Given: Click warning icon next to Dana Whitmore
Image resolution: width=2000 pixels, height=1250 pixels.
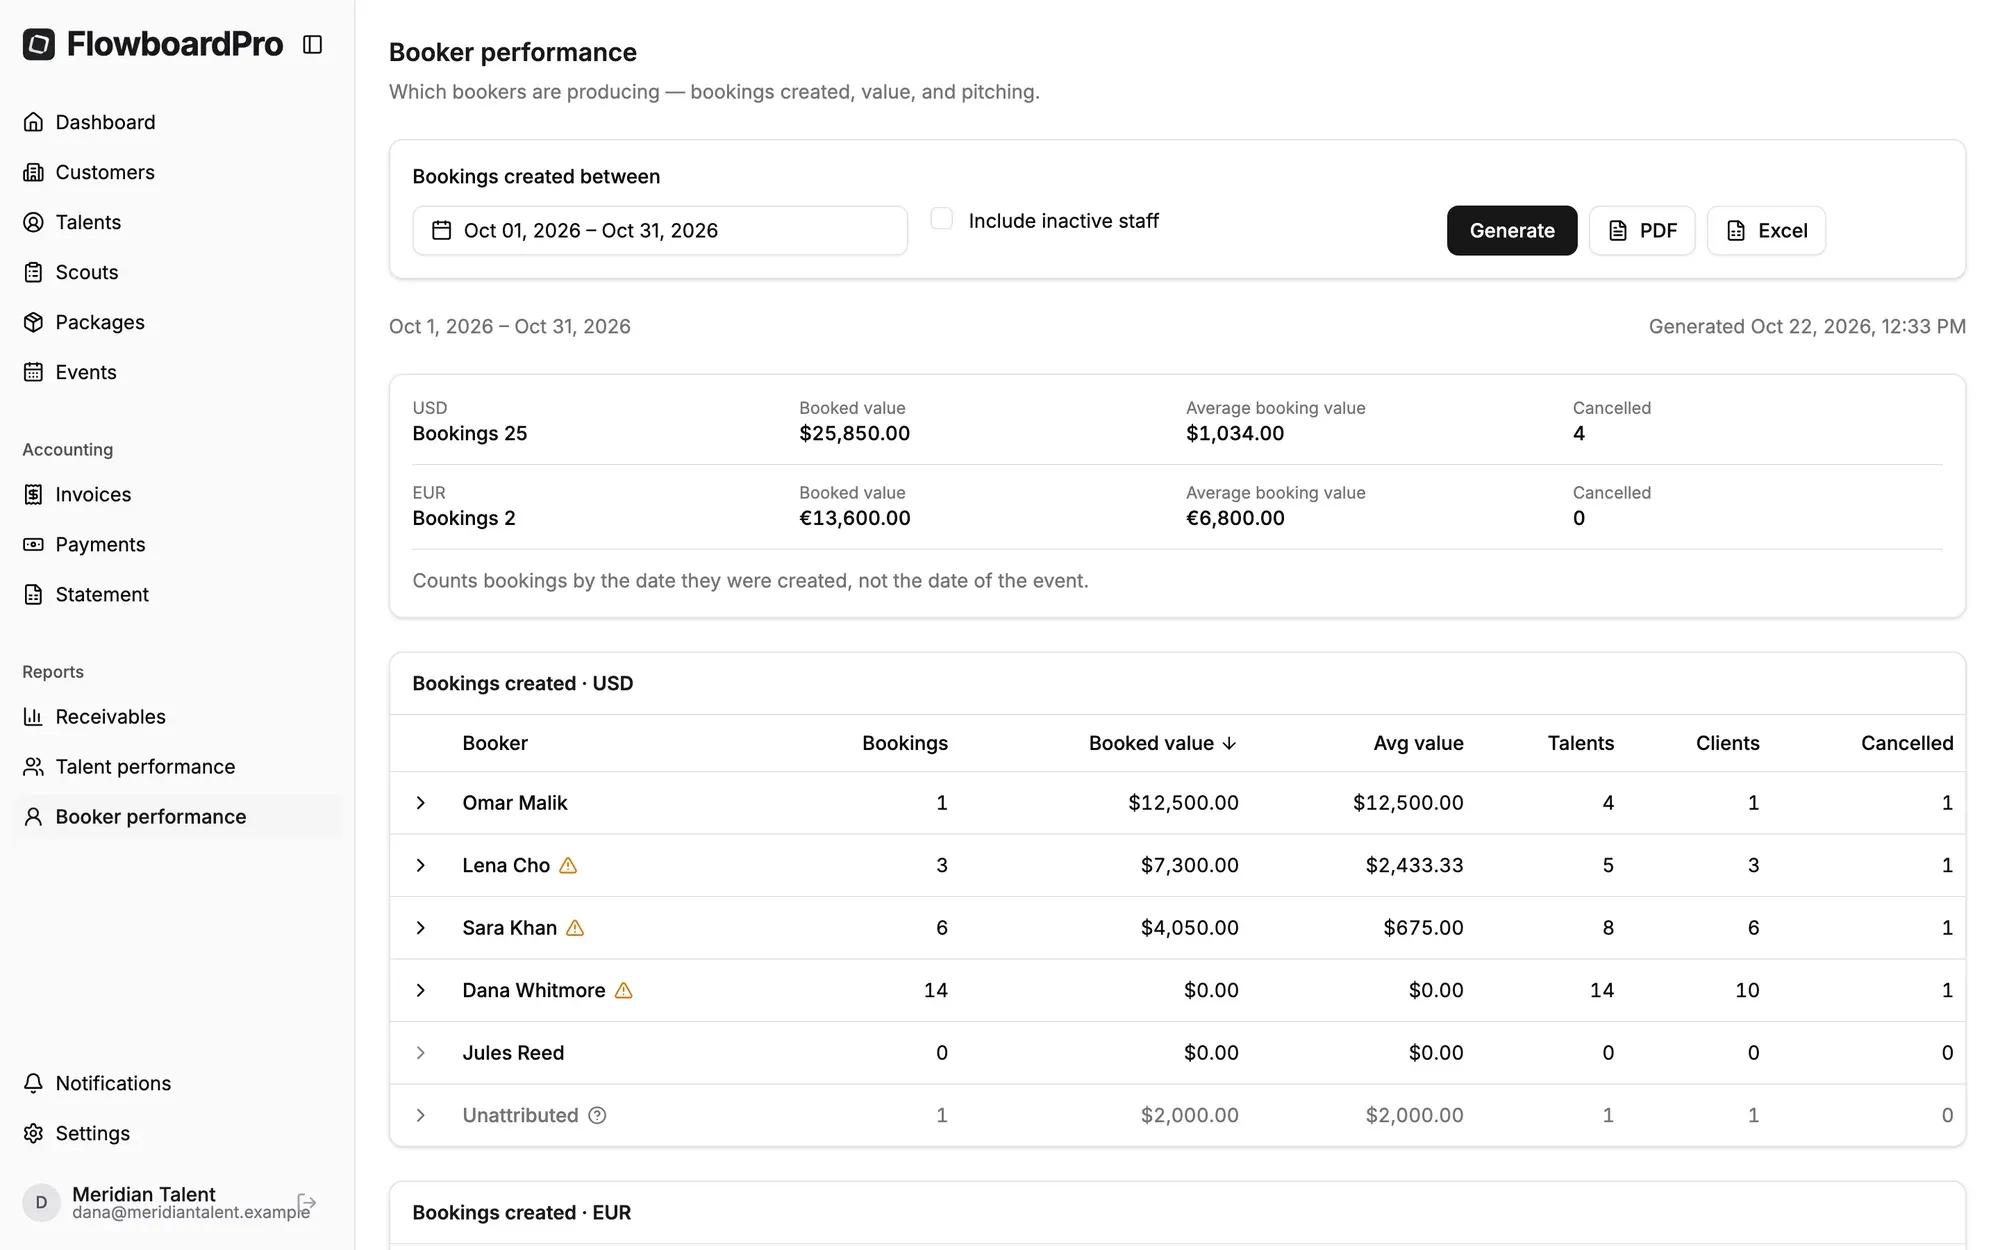Looking at the screenshot, I should pos(624,991).
